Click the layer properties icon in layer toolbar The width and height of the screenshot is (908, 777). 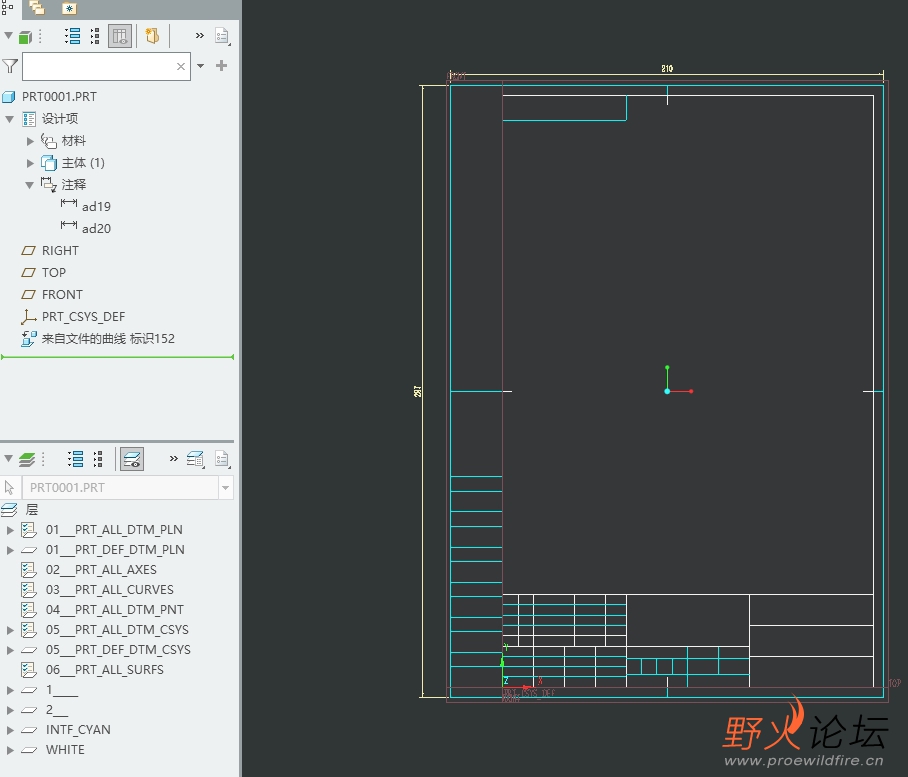[195, 459]
